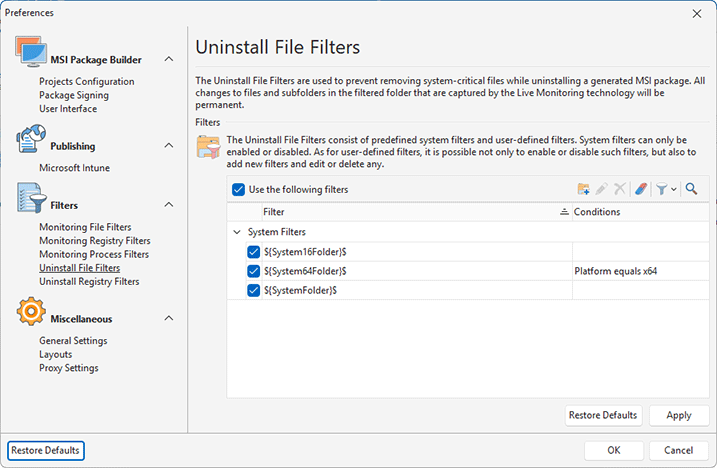This screenshot has height=468, width=717.
Task: Select the ${System16Folder}$ row text
Action: click(x=305, y=252)
